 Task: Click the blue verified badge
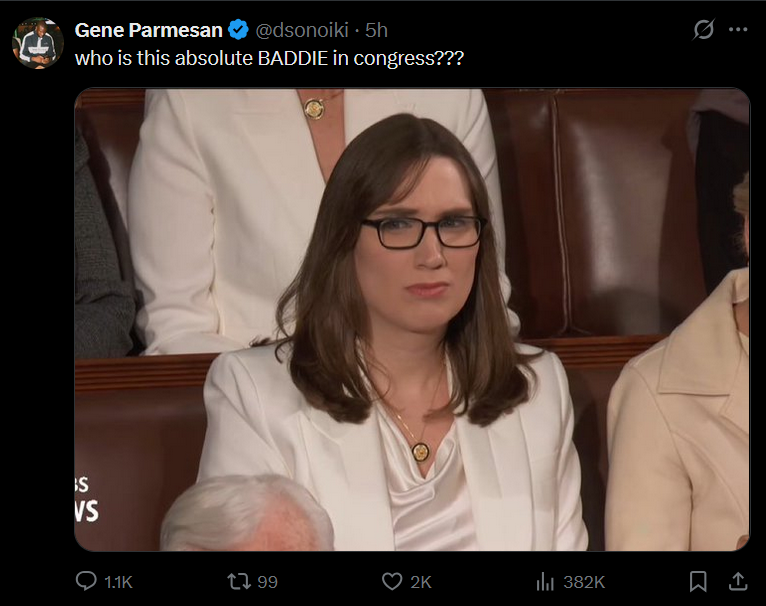point(238,30)
